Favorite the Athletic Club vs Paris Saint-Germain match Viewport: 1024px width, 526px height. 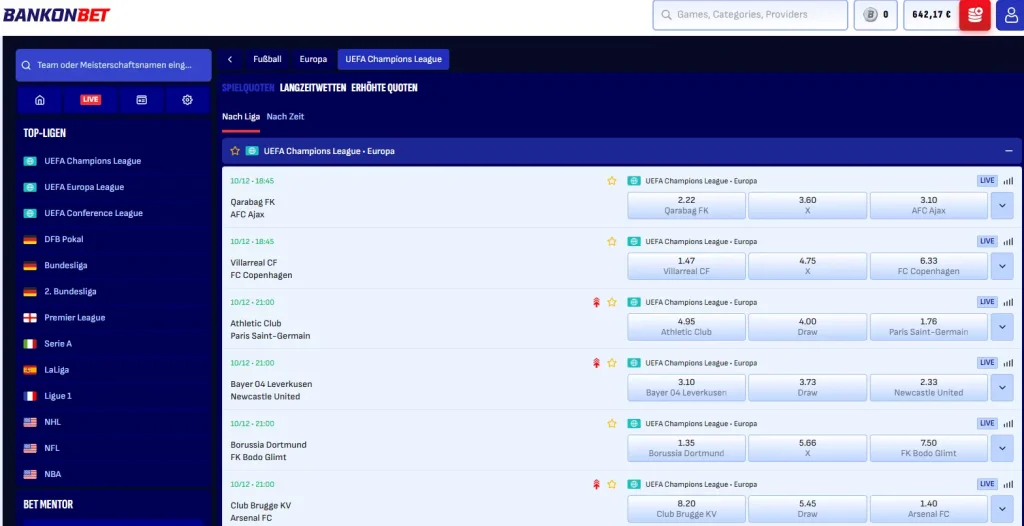(x=612, y=303)
